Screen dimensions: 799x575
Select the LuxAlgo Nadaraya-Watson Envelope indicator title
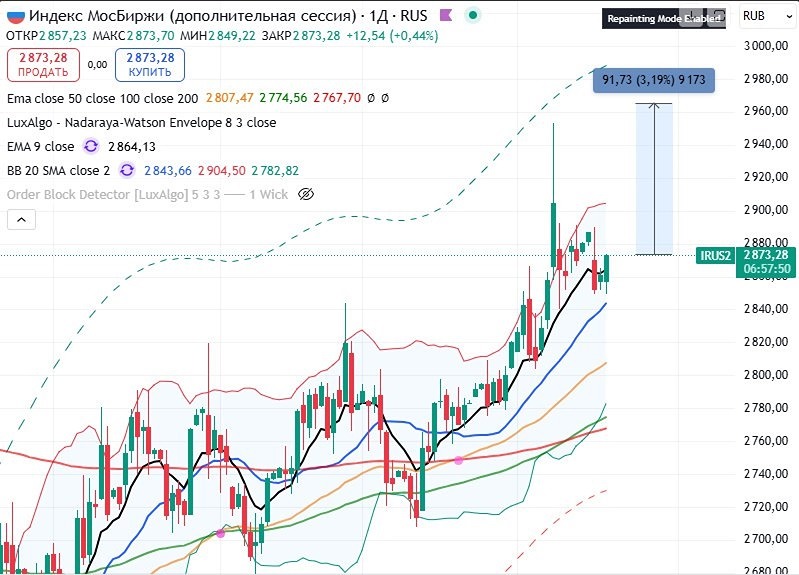coord(142,123)
